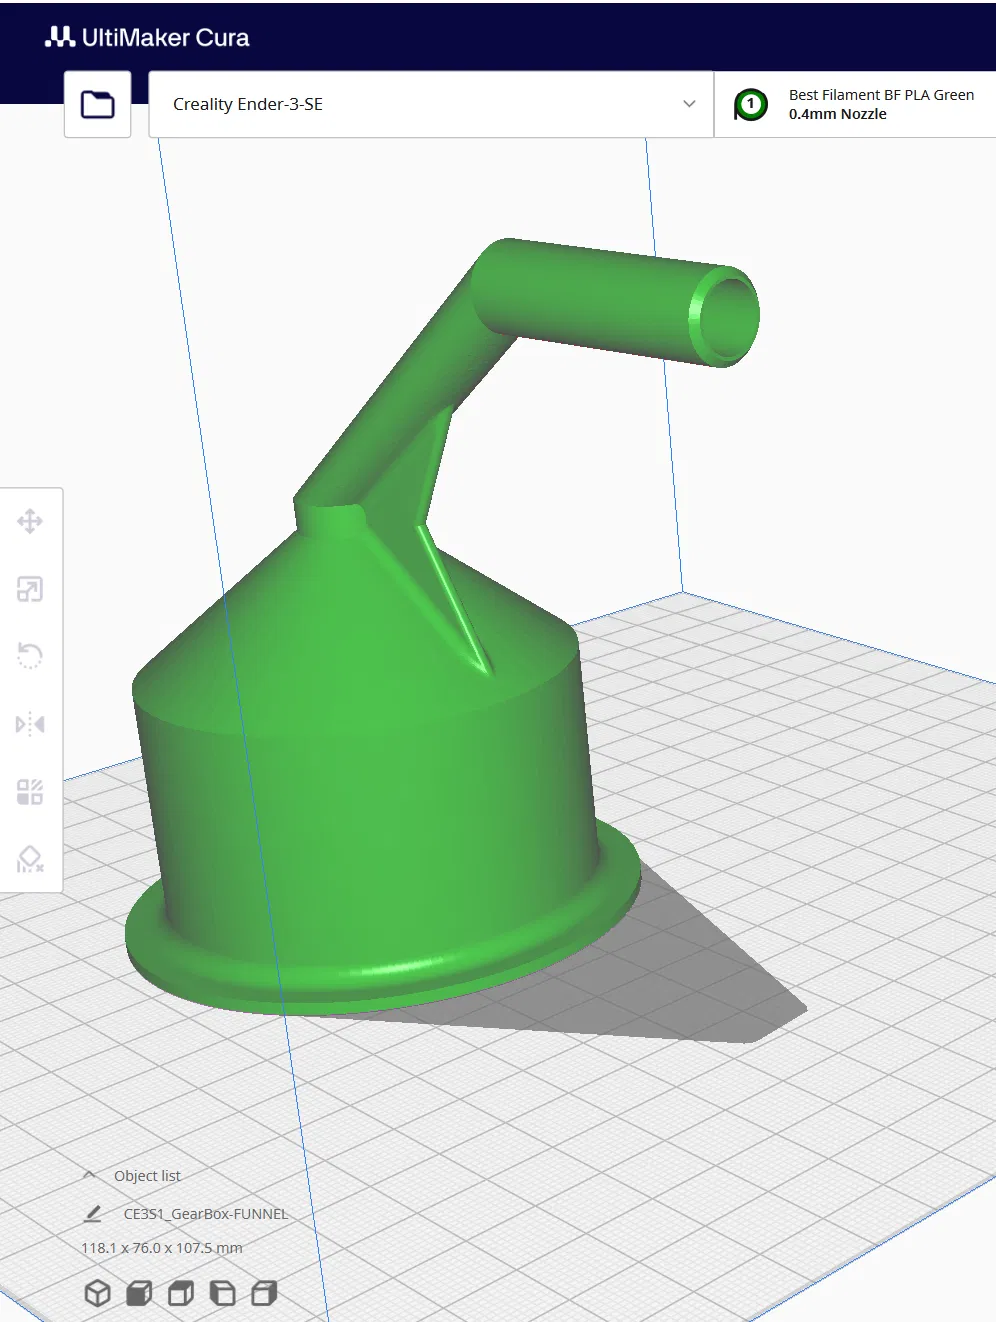Switch to front view cube icon
The height and width of the screenshot is (1322, 996).
pyautogui.click(x=139, y=1293)
